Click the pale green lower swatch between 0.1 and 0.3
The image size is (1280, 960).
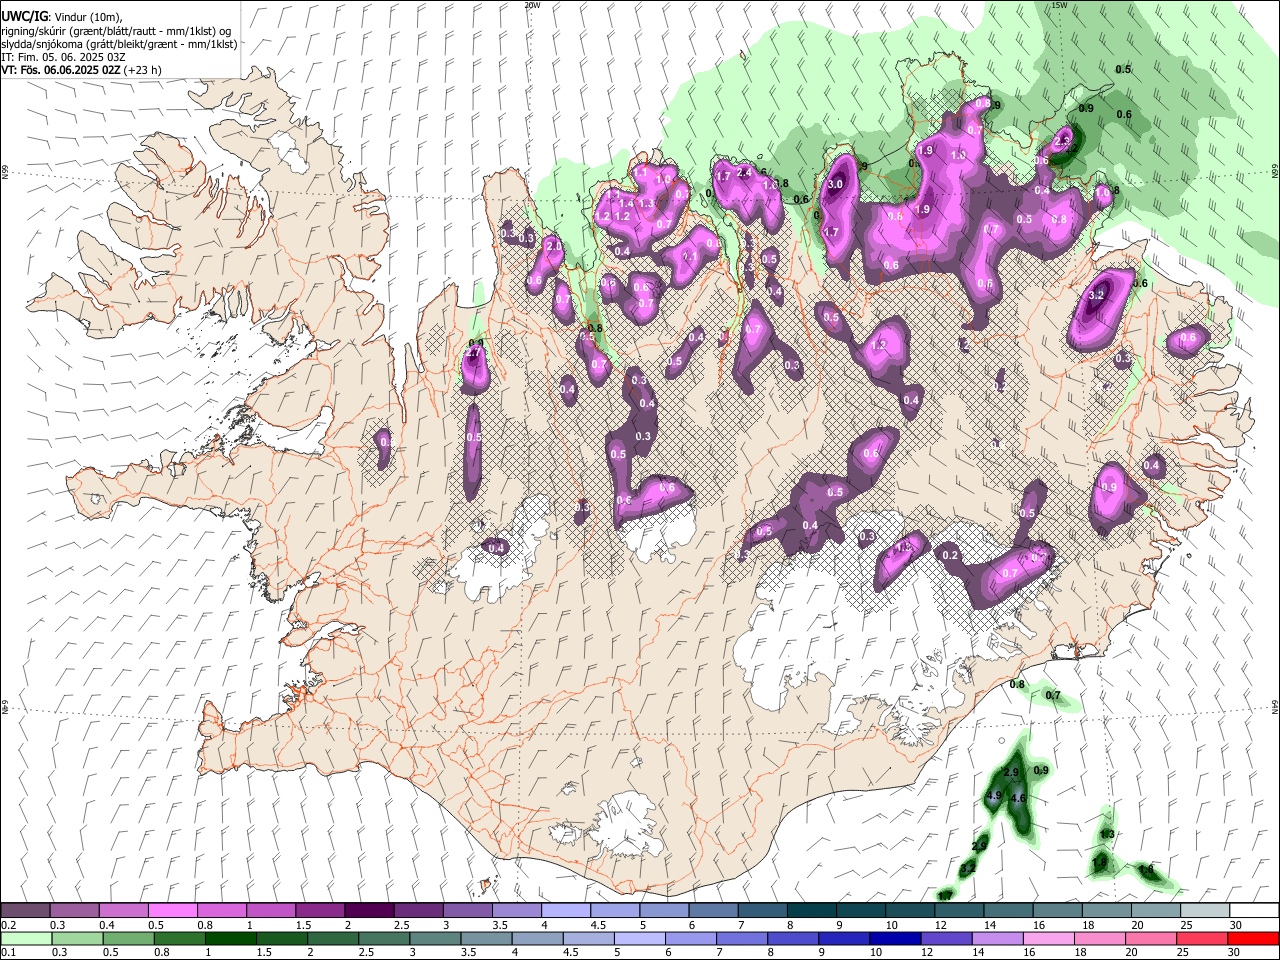click(x=26, y=938)
